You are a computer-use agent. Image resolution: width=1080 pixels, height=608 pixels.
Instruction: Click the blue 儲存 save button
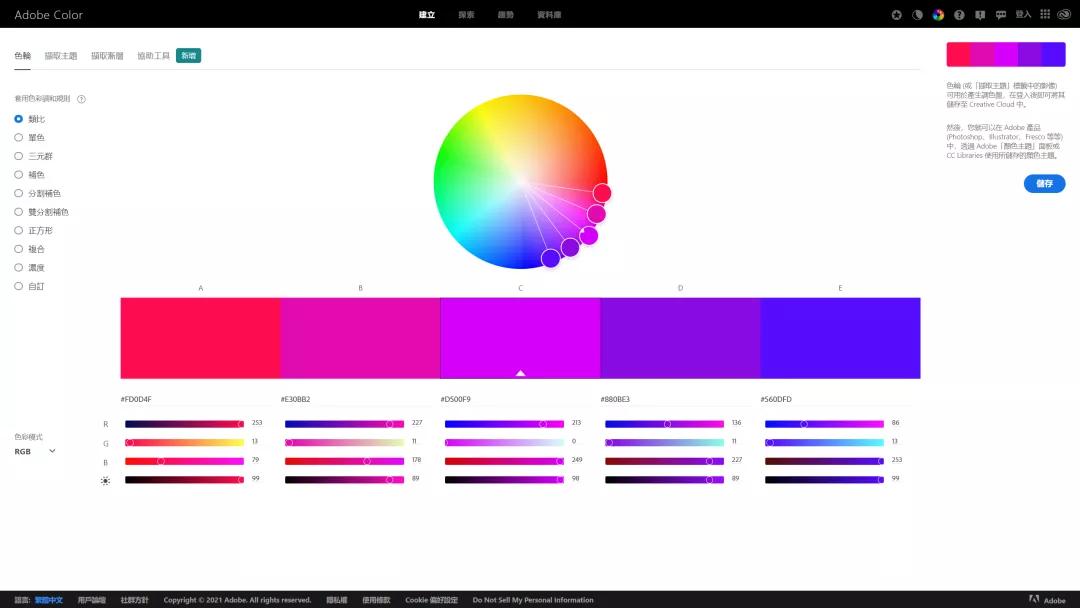click(x=1044, y=183)
